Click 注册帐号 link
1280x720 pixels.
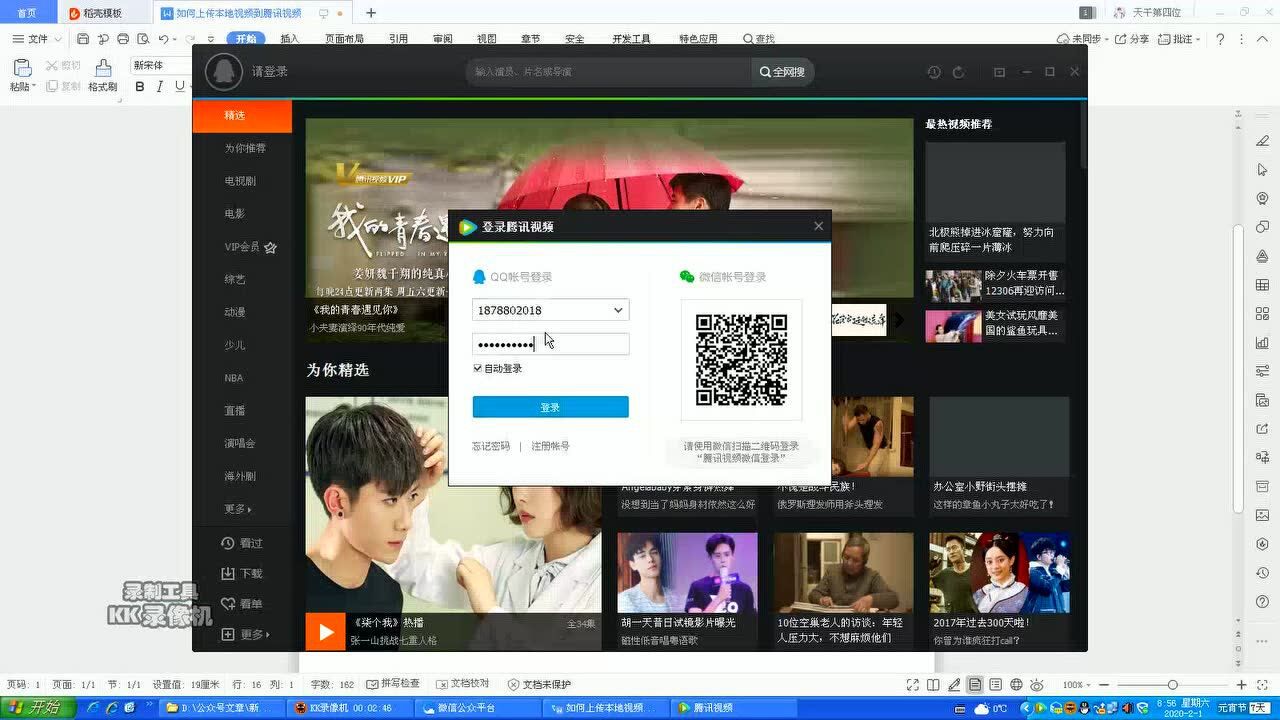pyautogui.click(x=550, y=446)
